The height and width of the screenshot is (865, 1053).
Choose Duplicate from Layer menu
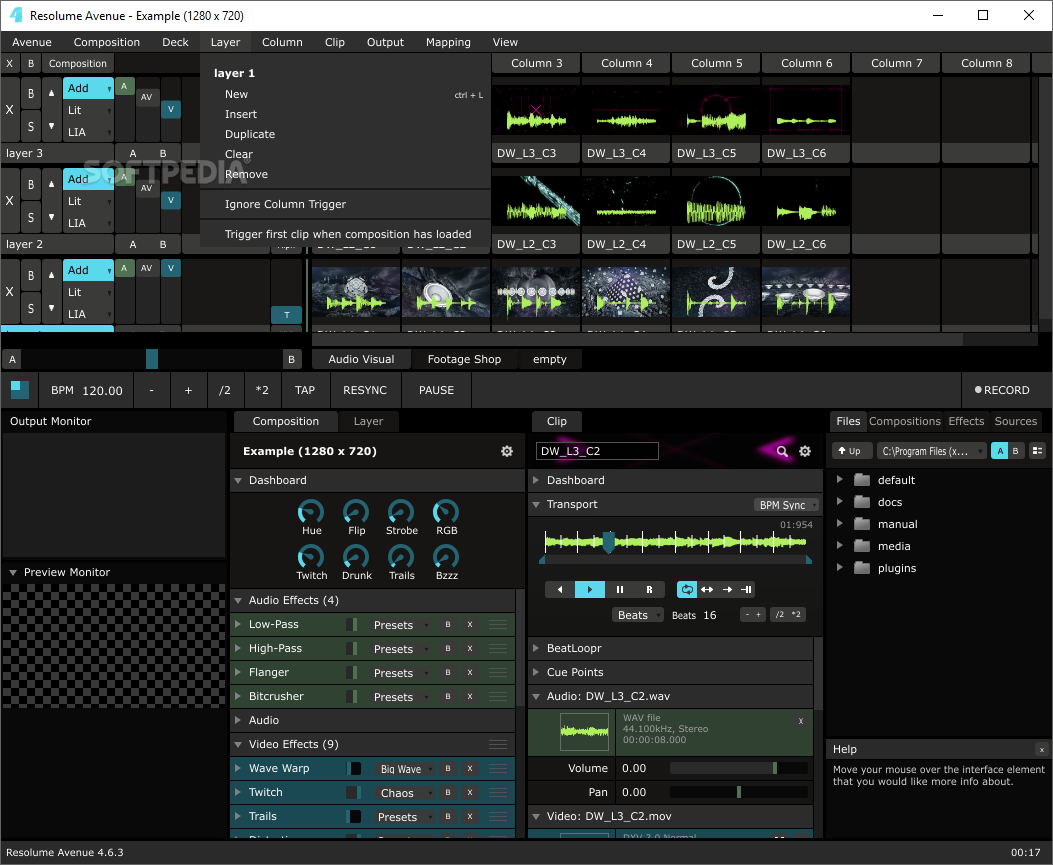[250, 134]
